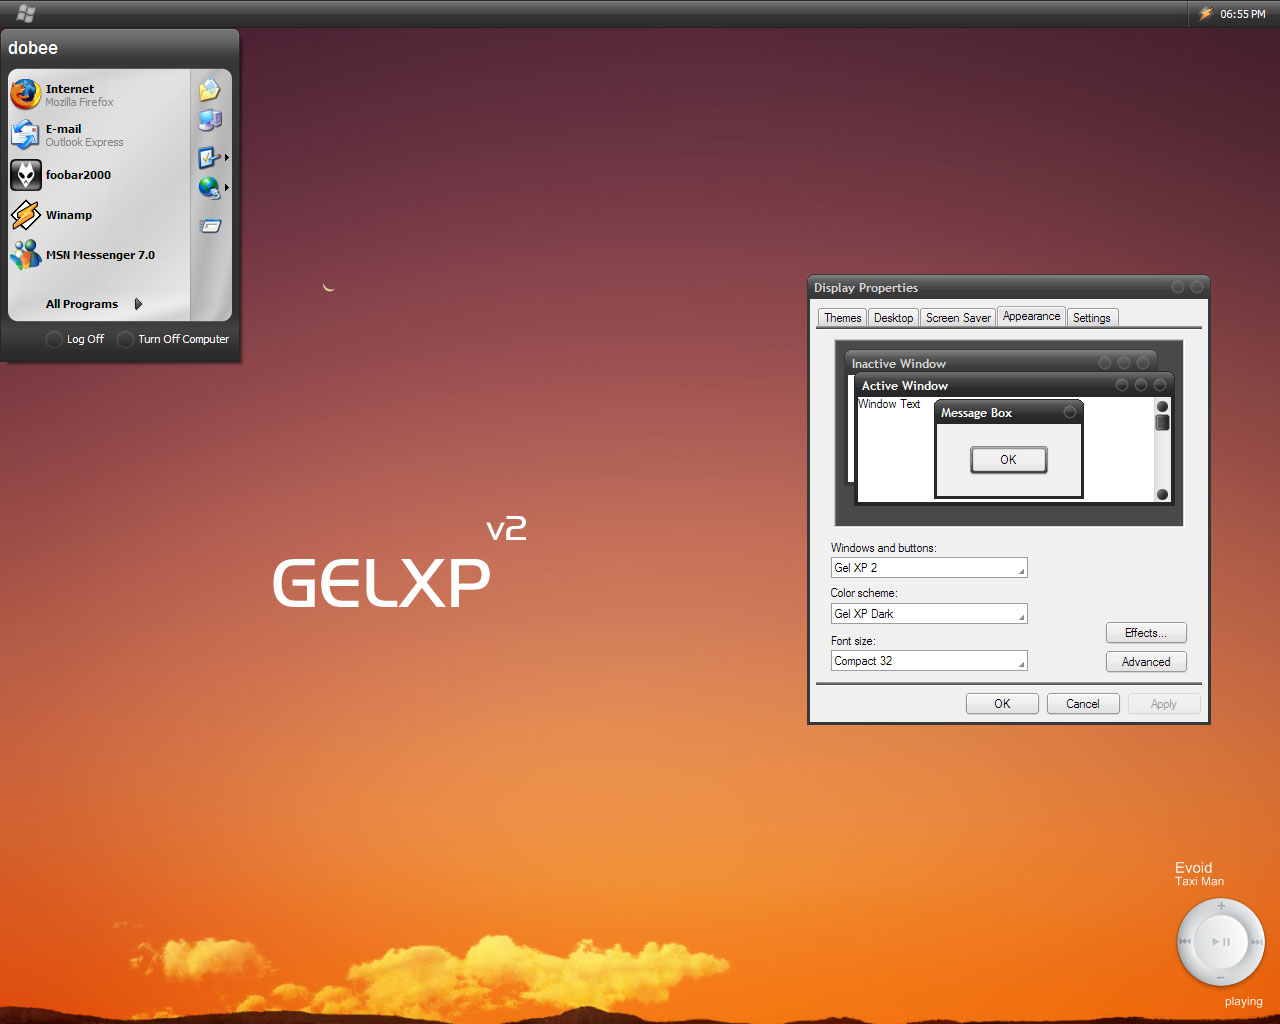
Task: Click the Inactive Window preview title bar
Action: (x=1001, y=363)
